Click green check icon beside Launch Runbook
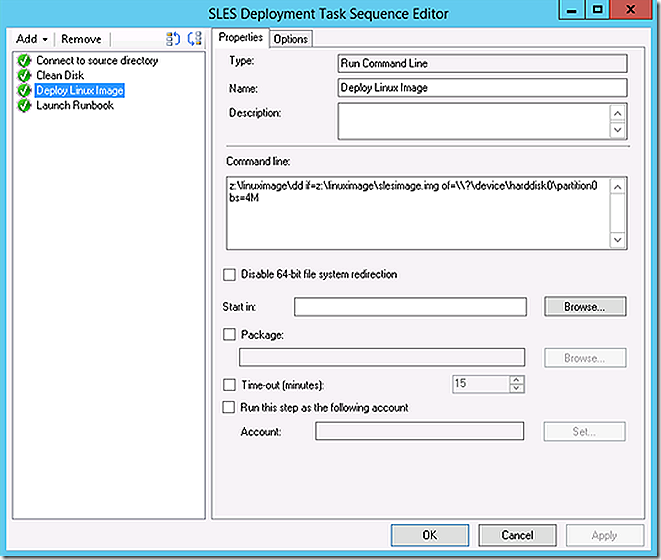The height and width of the screenshot is (560, 661). point(24,105)
